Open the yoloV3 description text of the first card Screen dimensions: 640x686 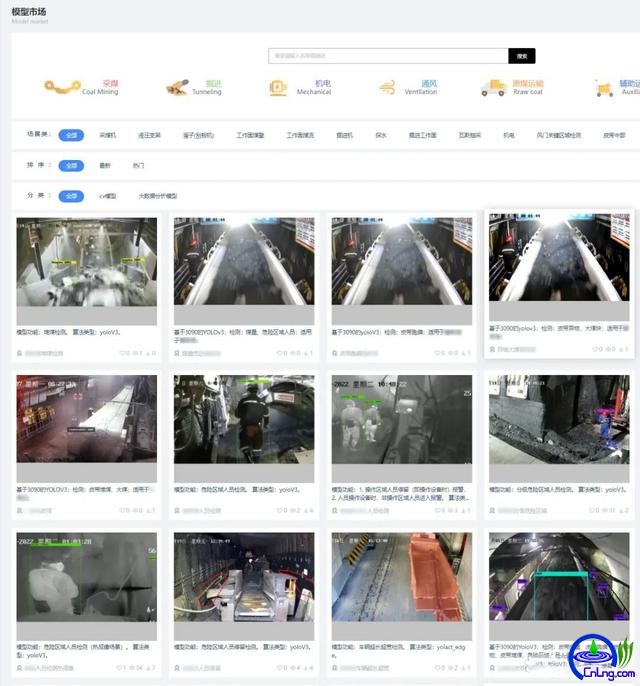[69, 332]
